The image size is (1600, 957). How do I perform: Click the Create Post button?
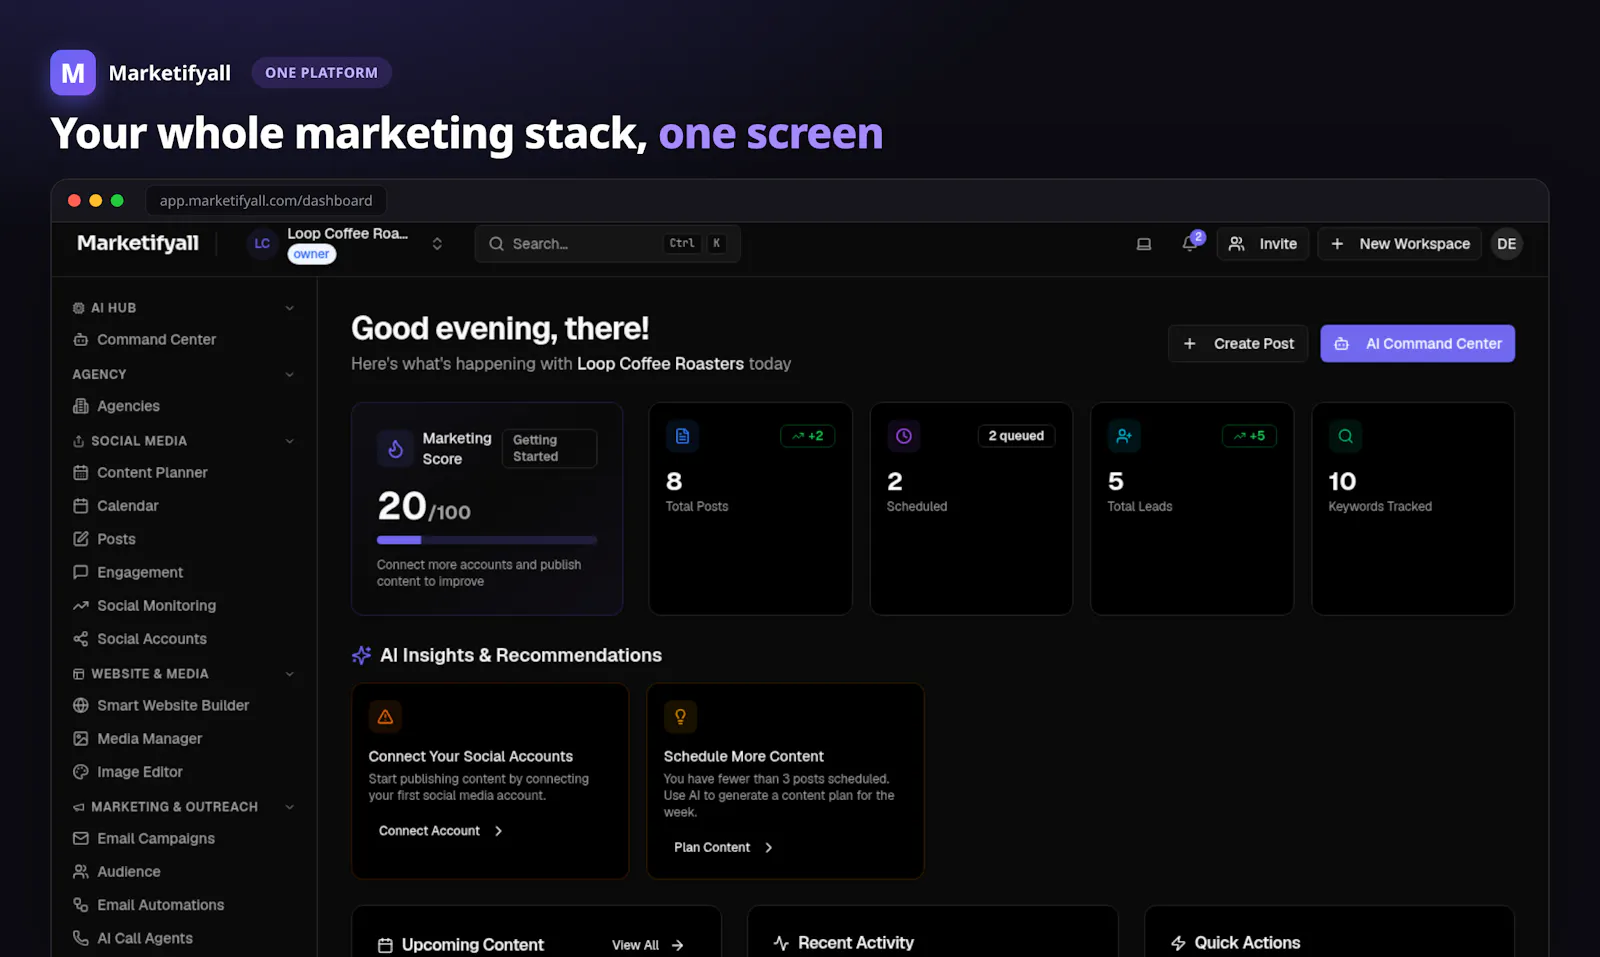[x=1238, y=344]
